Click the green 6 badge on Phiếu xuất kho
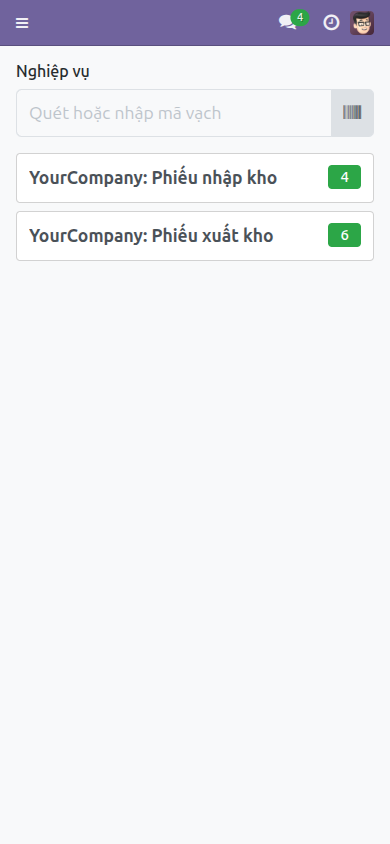 coord(344,235)
